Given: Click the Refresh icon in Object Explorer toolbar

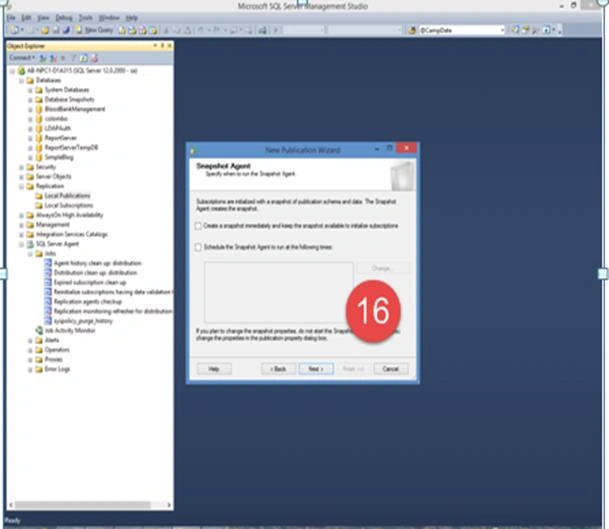Looking at the screenshot, I should click(x=84, y=58).
